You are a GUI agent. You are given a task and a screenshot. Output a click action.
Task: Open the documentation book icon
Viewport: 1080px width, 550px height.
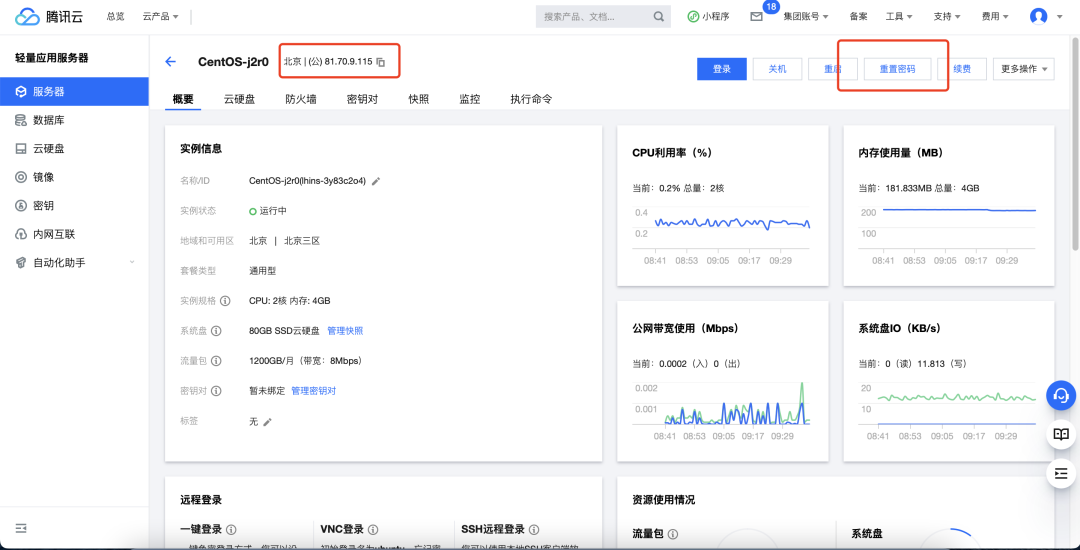(1061, 434)
